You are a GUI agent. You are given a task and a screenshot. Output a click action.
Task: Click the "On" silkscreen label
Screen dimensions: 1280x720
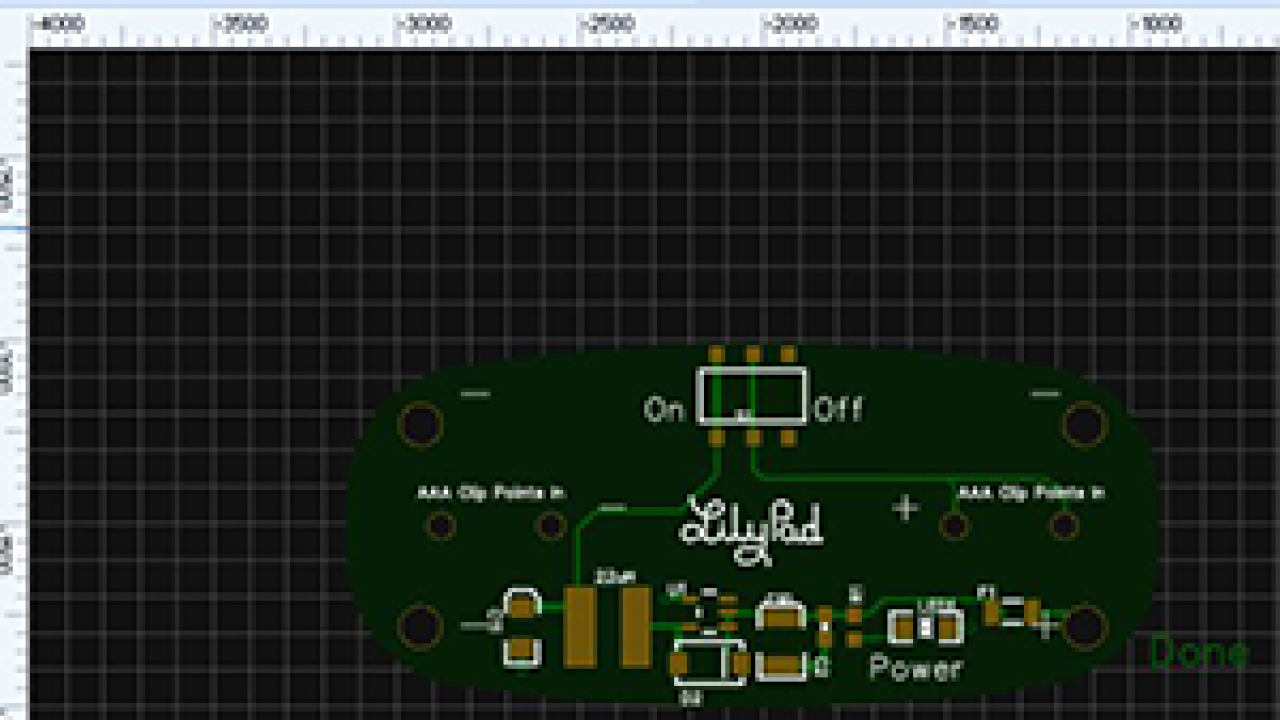tap(664, 409)
